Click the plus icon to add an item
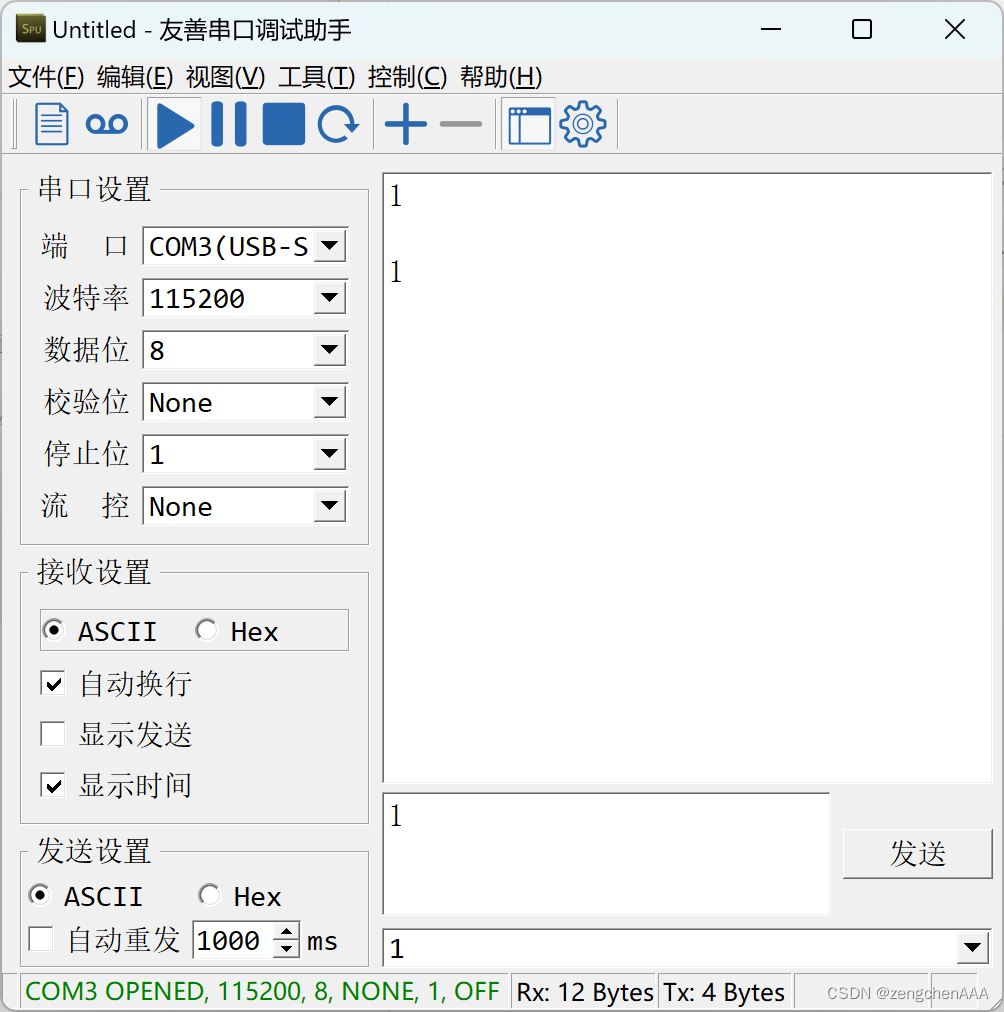The image size is (1004, 1012). tap(405, 123)
